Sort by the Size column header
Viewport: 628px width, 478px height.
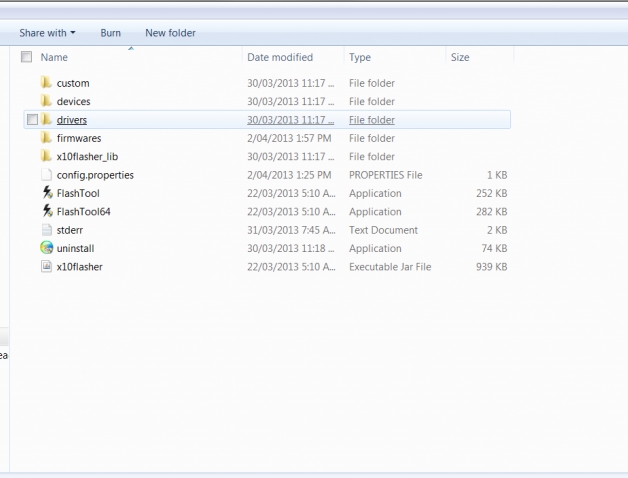point(460,57)
